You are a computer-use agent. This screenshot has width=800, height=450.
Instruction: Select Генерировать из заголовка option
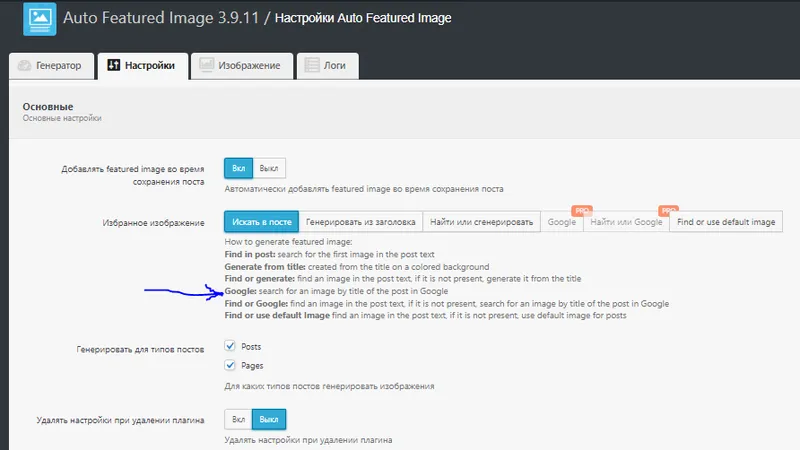[361, 222]
